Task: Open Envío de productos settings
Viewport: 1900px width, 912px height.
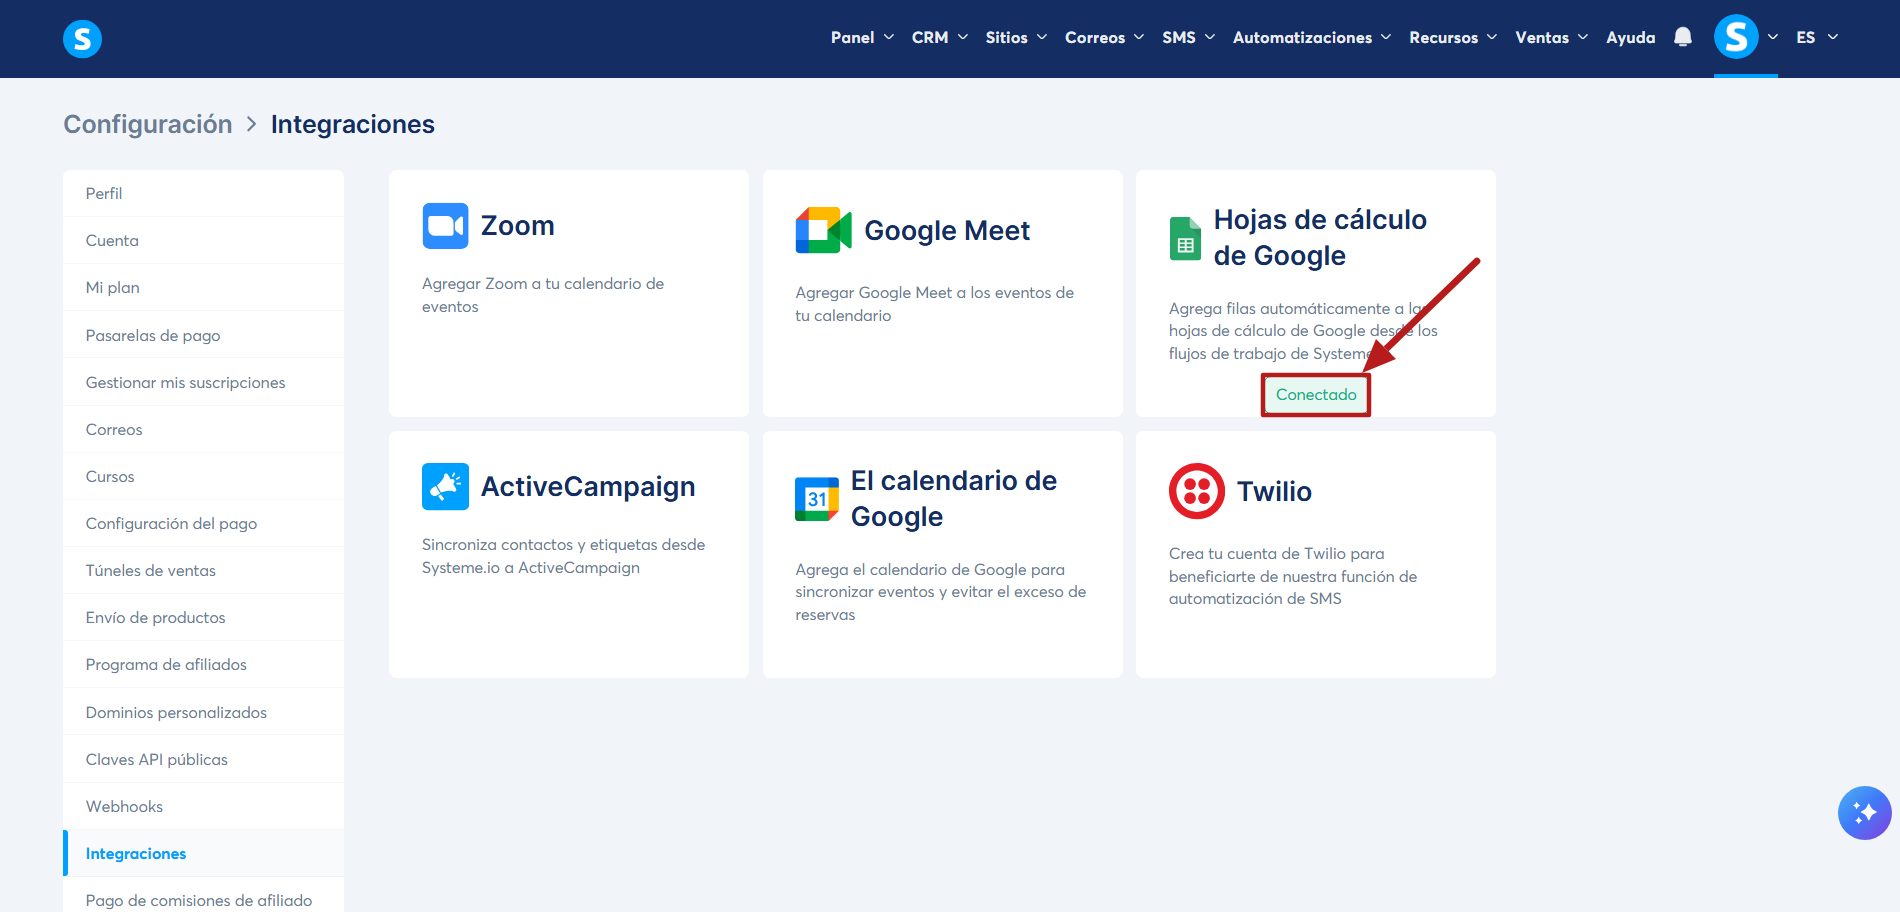Action: click(x=203, y=617)
